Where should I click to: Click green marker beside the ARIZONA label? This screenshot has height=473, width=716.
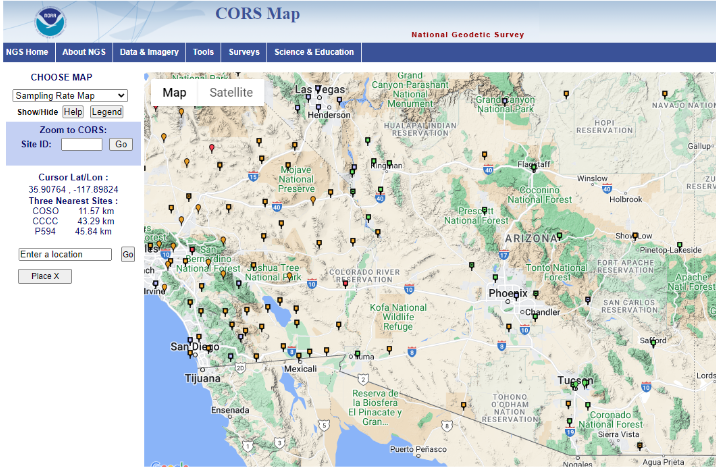(559, 236)
